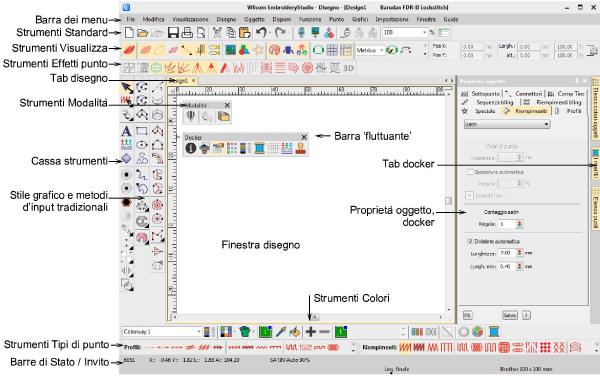Toggle the Divisione automatica checkbox
Viewport: 600px width, 388px height.
tap(470, 241)
